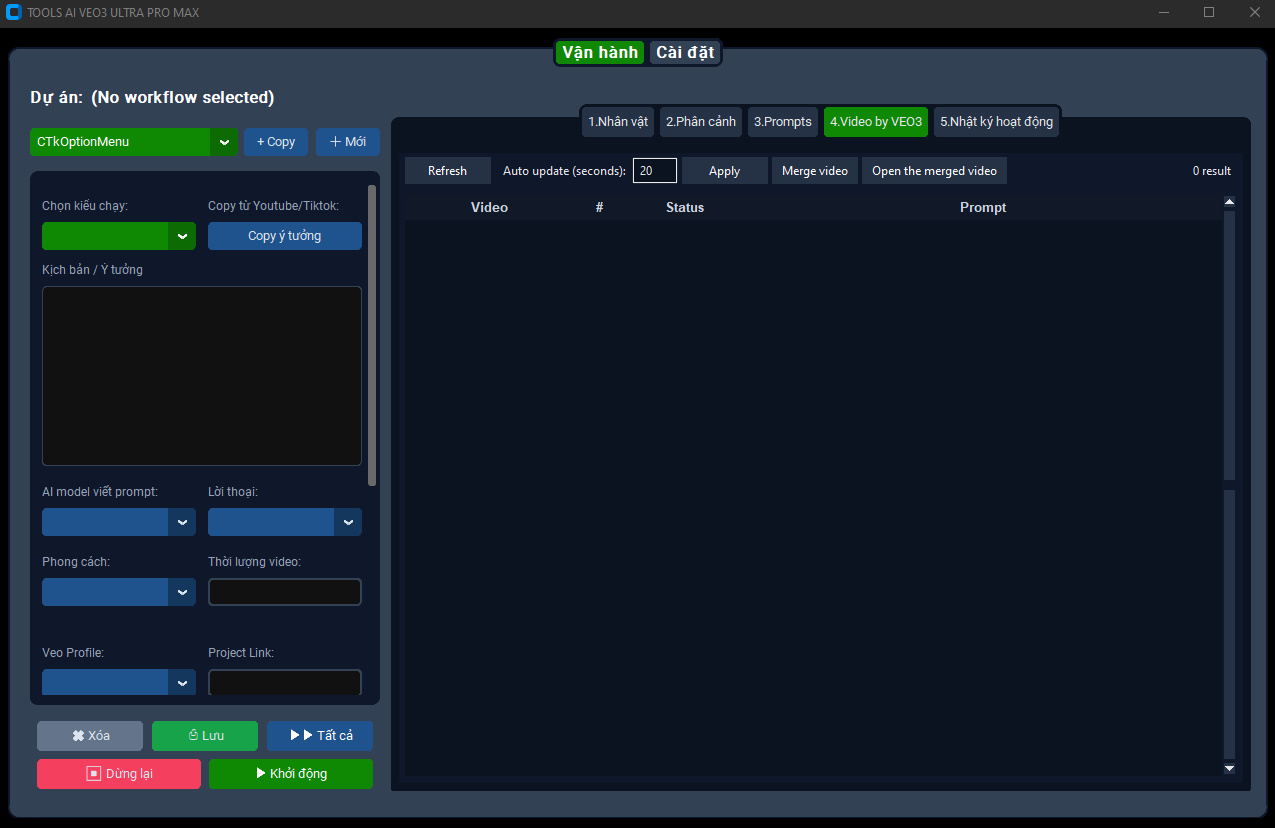Open the 5.Nhật ký hoạt động tab
Viewport: 1275px width, 828px height.
click(995, 121)
